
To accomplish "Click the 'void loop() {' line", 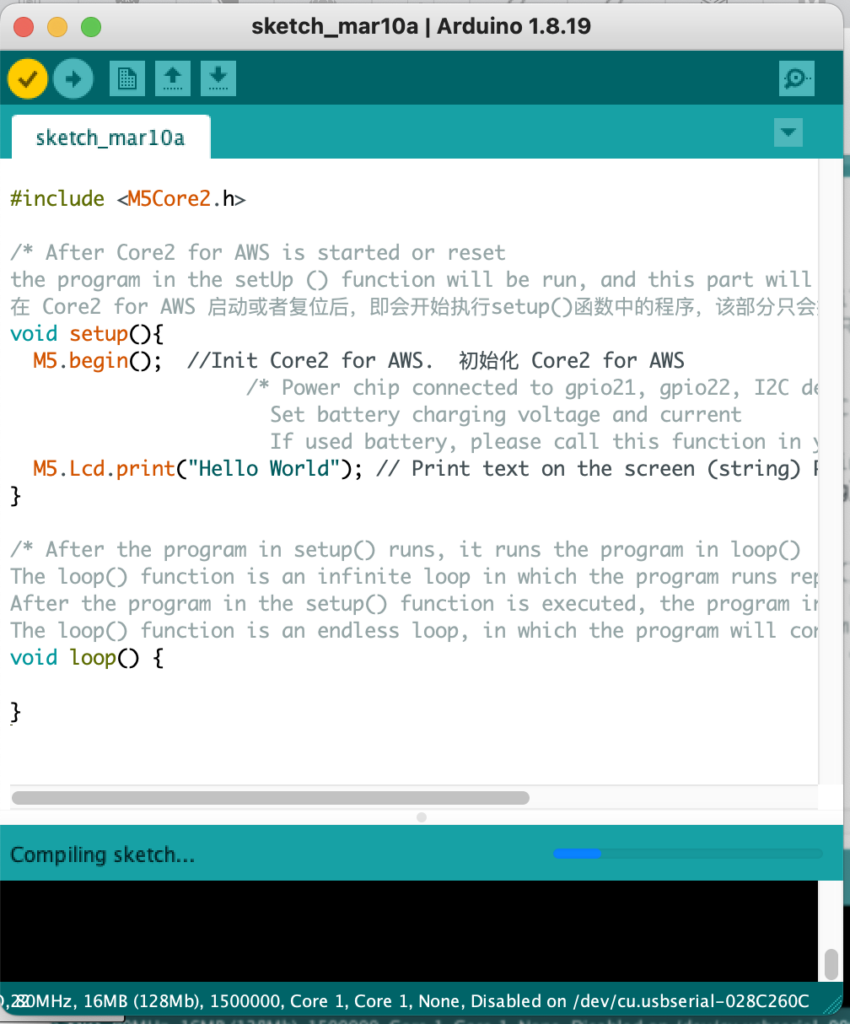I will point(87,658).
